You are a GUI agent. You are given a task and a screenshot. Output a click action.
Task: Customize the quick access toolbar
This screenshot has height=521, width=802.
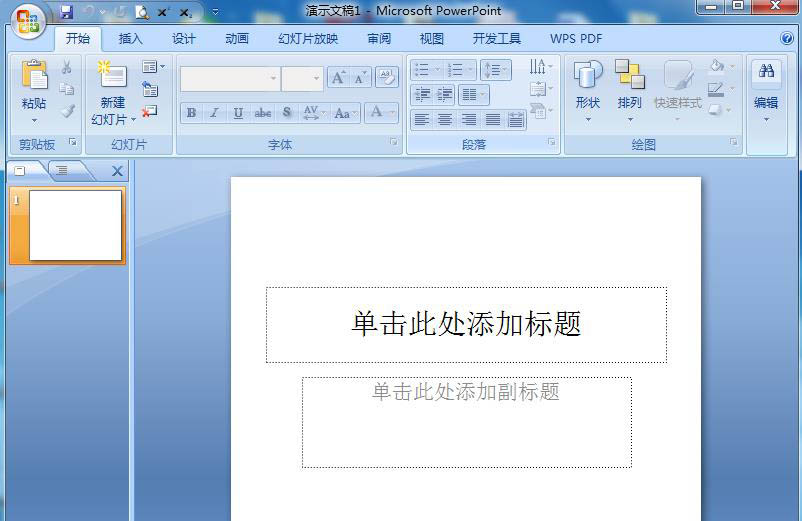[x=215, y=12]
